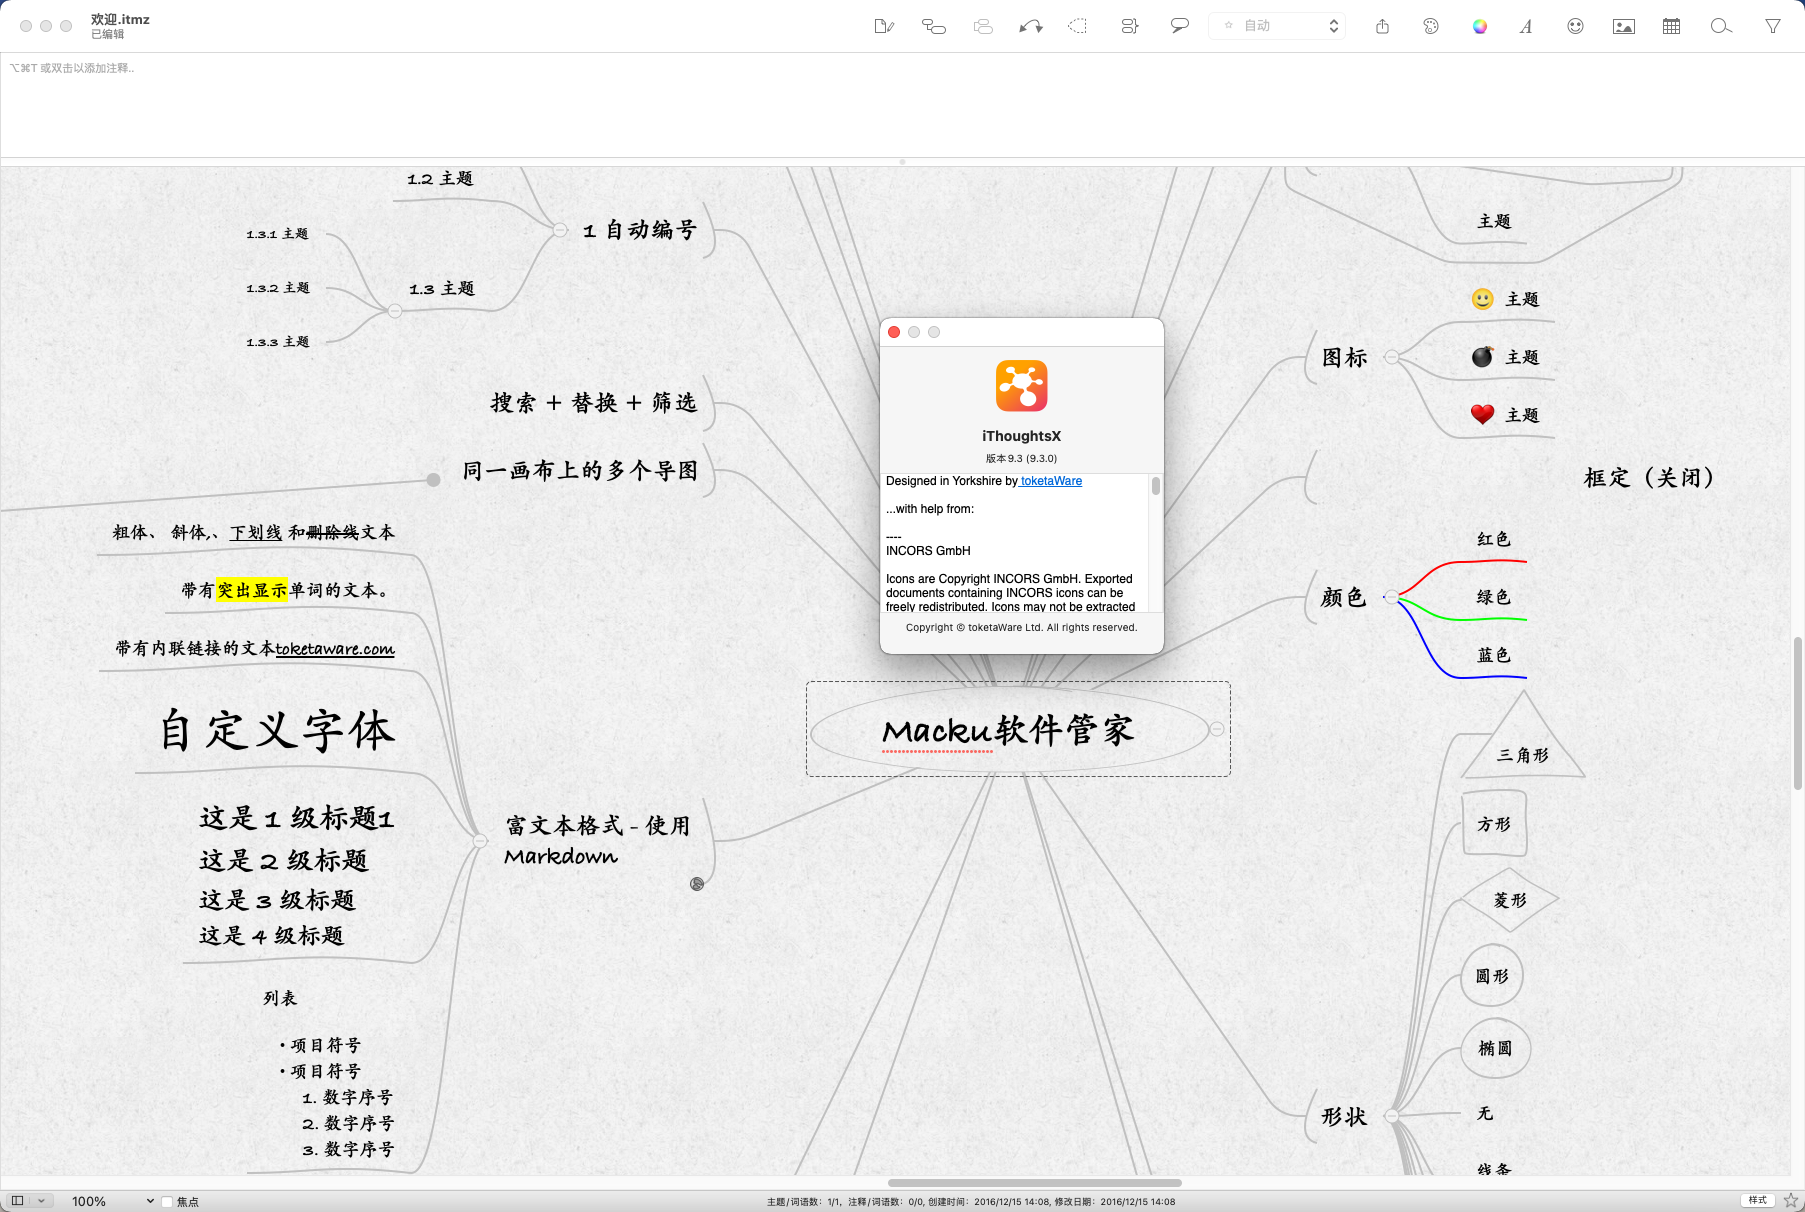Click the vertical canvas scrollbar
The image size is (1805, 1212).
[x=1797, y=712]
